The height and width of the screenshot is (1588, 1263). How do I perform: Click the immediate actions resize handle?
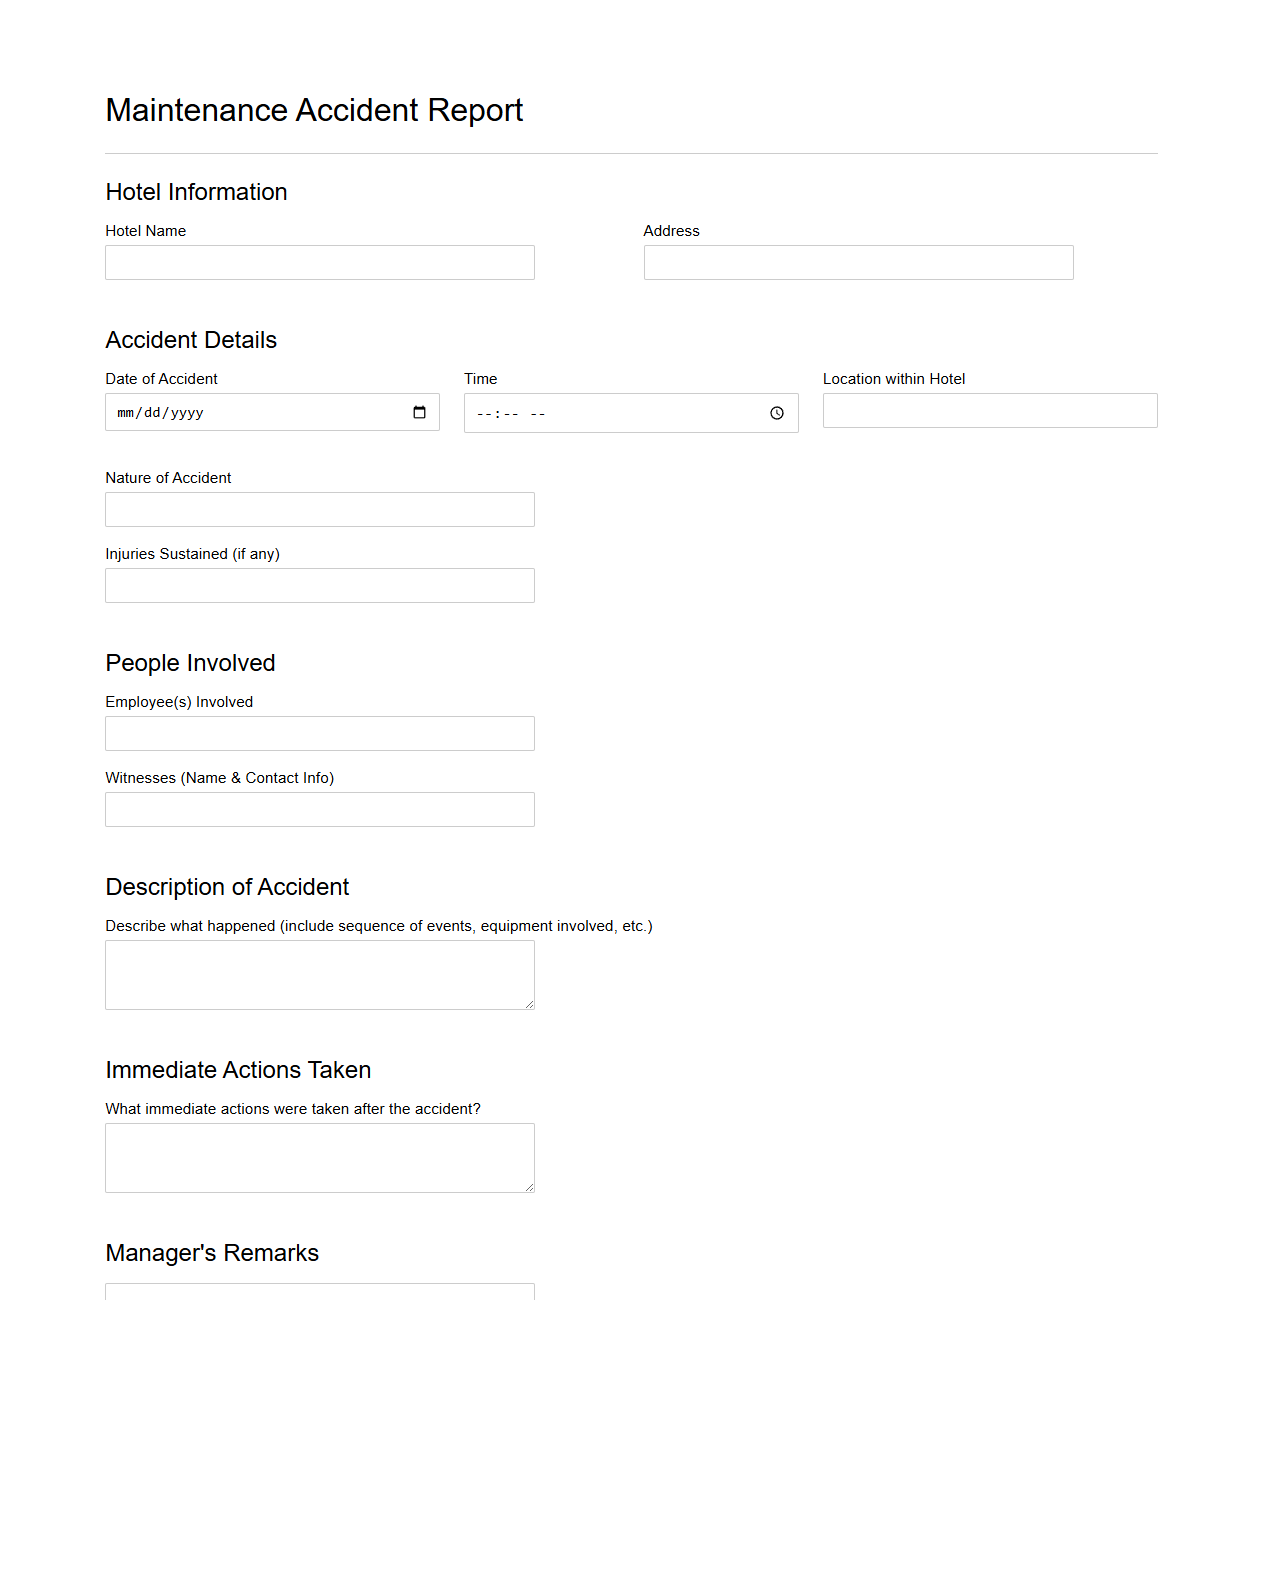tap(529, 1187)
